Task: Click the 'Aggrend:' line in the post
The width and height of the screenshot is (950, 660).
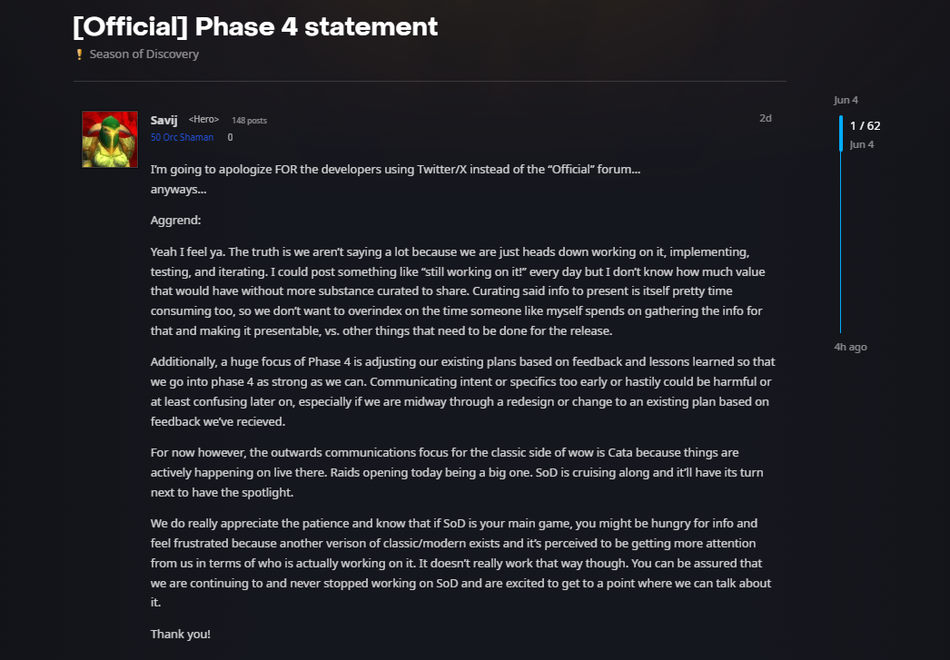Action: pyautogui.click(x=176, y=220)
